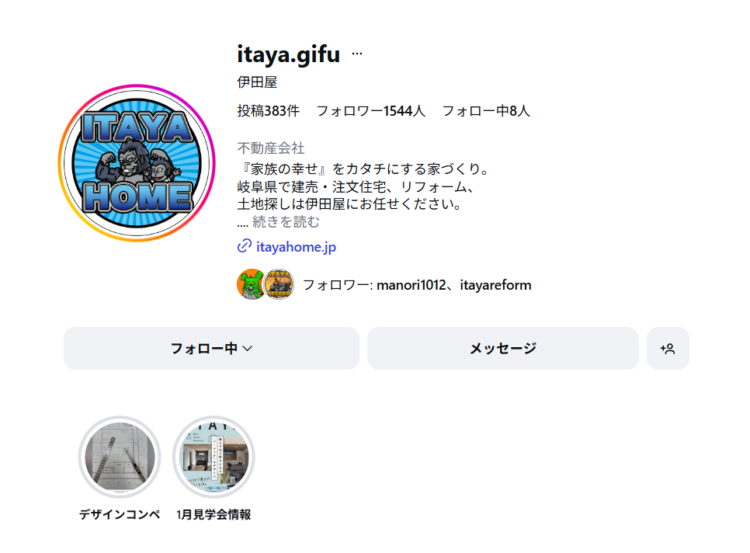Open the three-dot options menu beside itaya.gifu
Viewport: 750px width, 553px height.
(x=357, y=54)
